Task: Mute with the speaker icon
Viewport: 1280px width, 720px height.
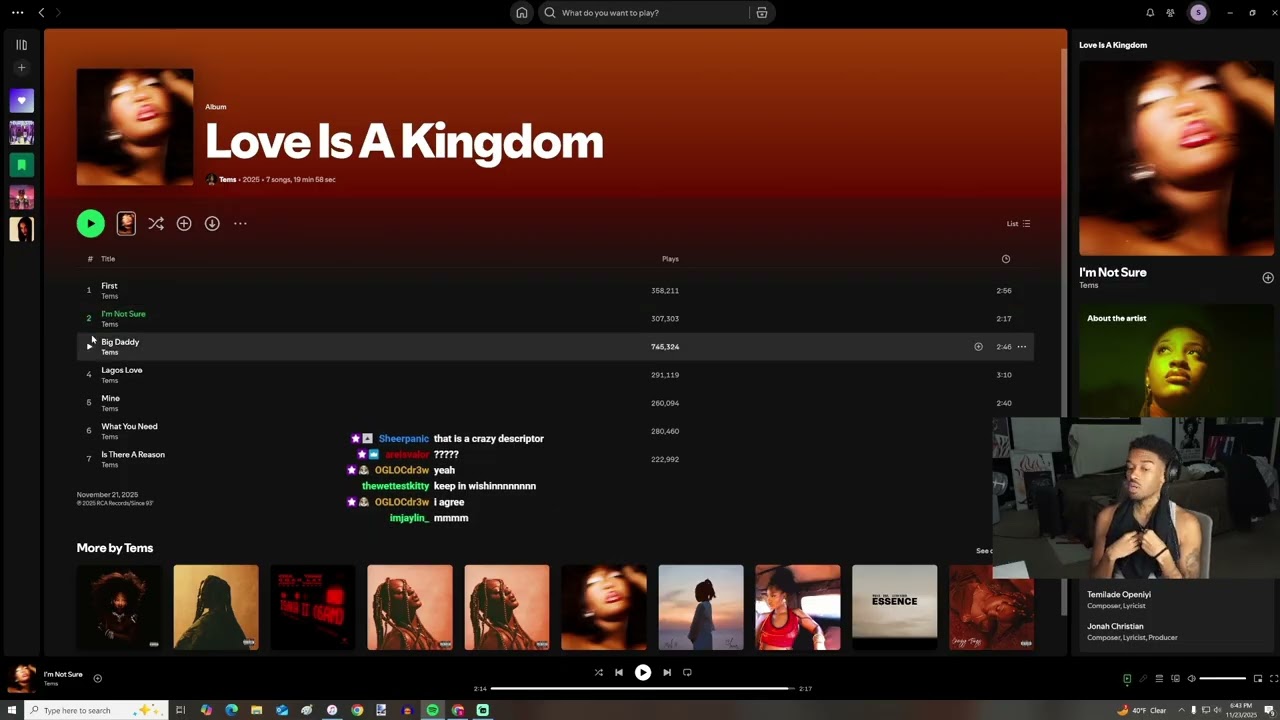Action: (1191, 679)
